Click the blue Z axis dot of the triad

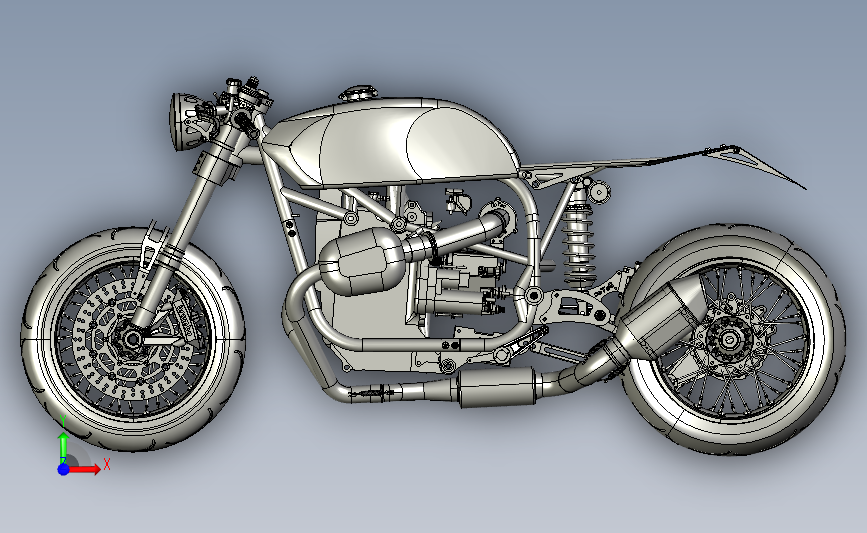[x=64, y=469]
